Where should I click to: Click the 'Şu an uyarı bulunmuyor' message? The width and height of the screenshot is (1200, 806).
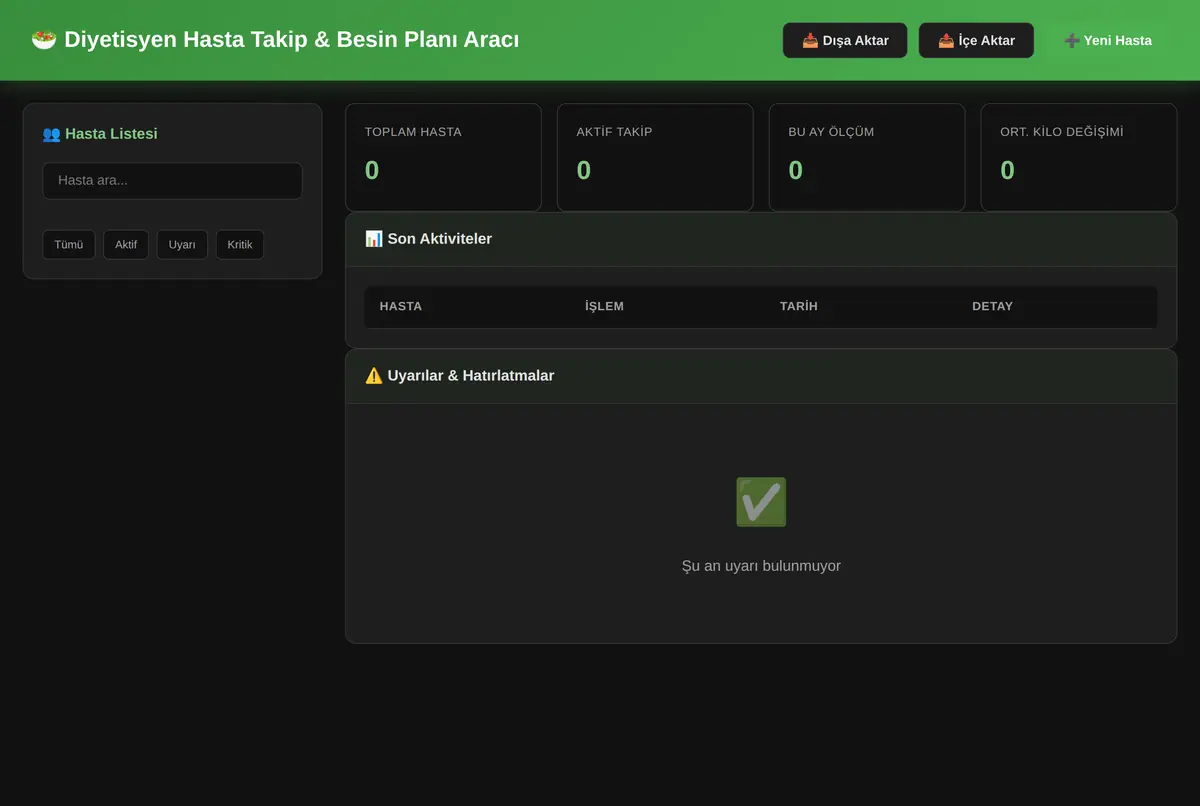tap(761, 566)
